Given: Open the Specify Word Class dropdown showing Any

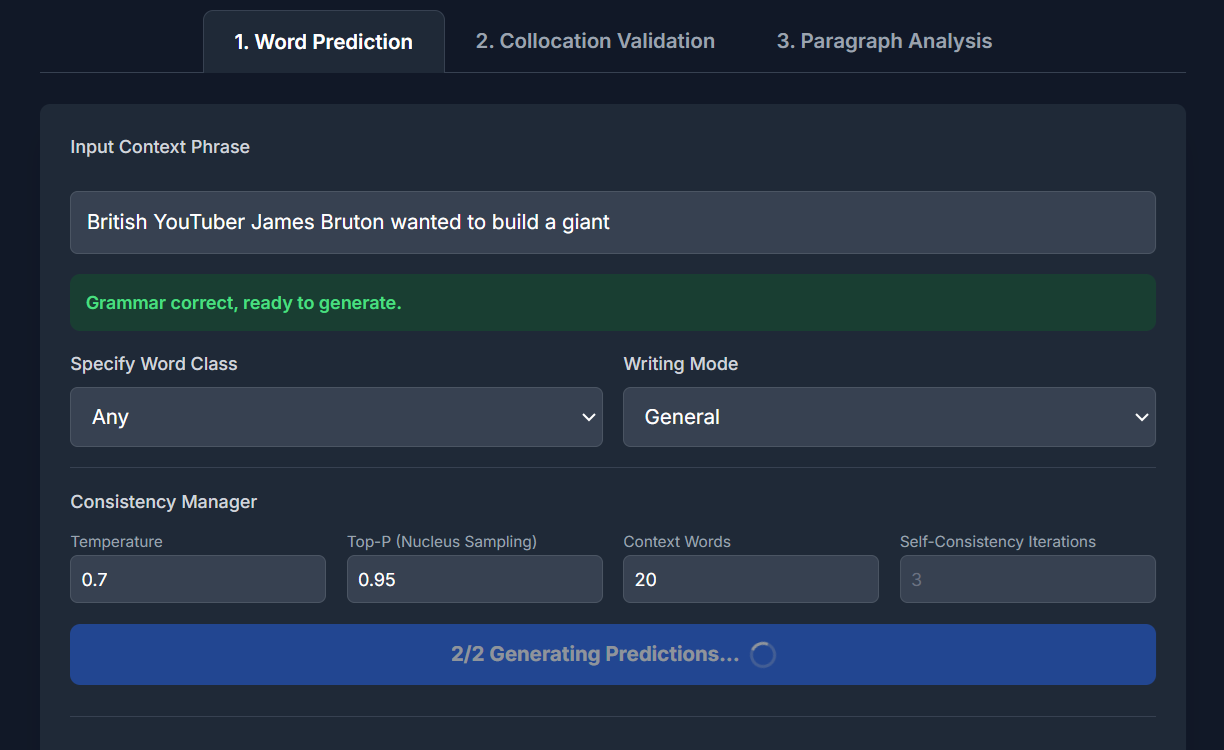Looking at the screenshot, I should (x=336, y=417).
